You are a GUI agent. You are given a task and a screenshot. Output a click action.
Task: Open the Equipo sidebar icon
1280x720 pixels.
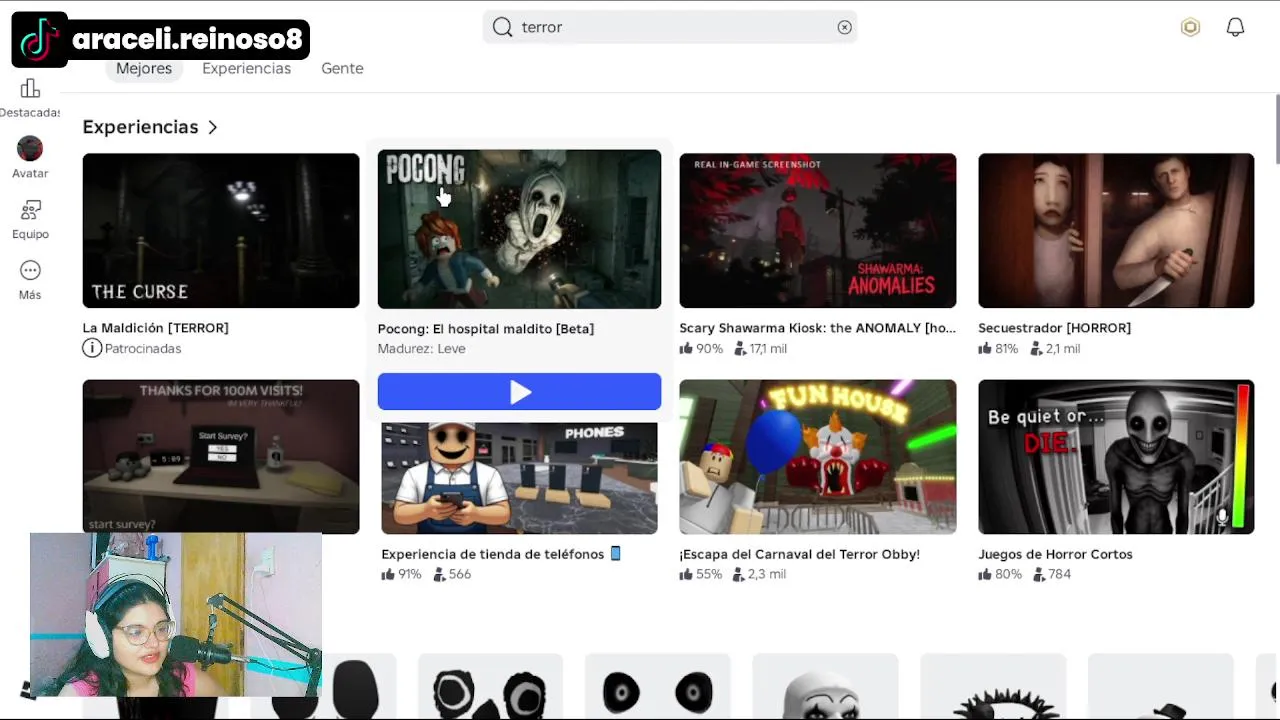click(30, 210)
